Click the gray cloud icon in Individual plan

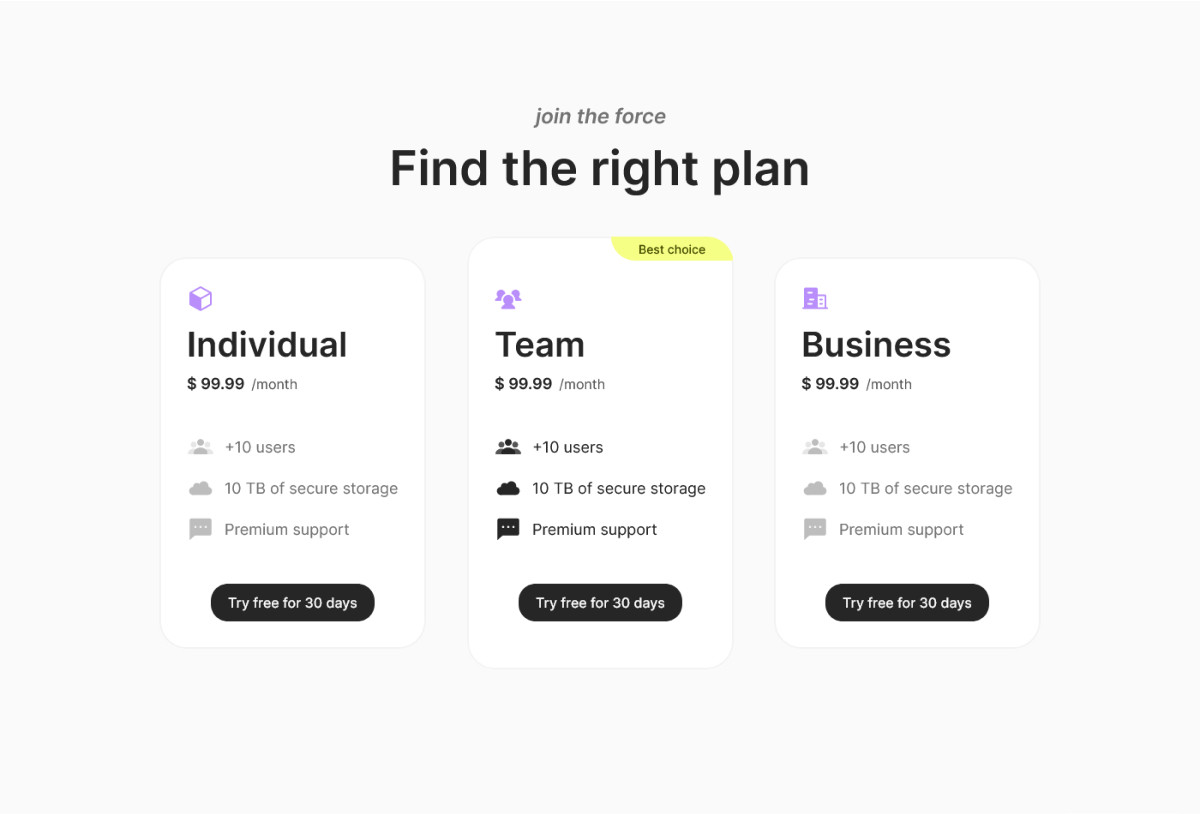[x=200, y=488]
